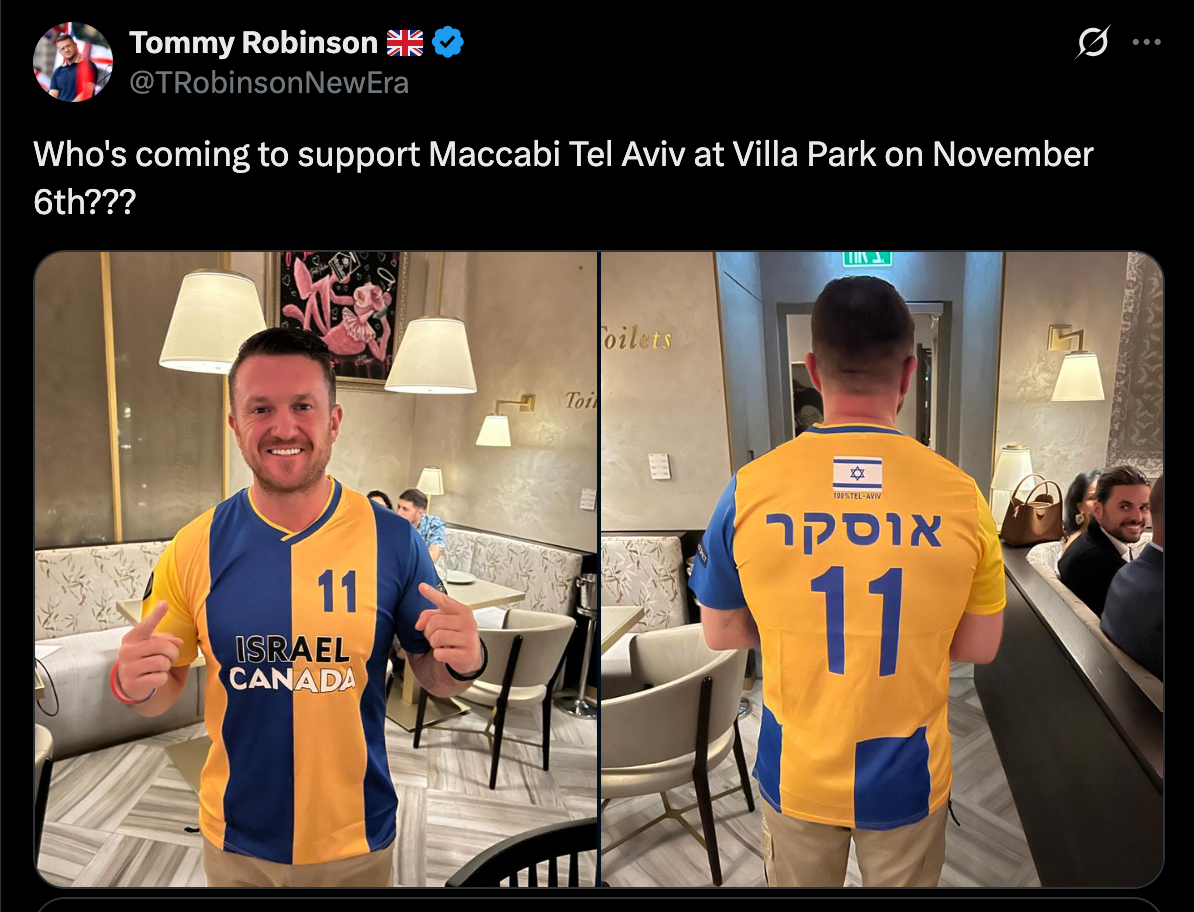The image size is (1194, 912).
Task: Click the tweet text mentioning Villa Park
Action: (563, 177)
